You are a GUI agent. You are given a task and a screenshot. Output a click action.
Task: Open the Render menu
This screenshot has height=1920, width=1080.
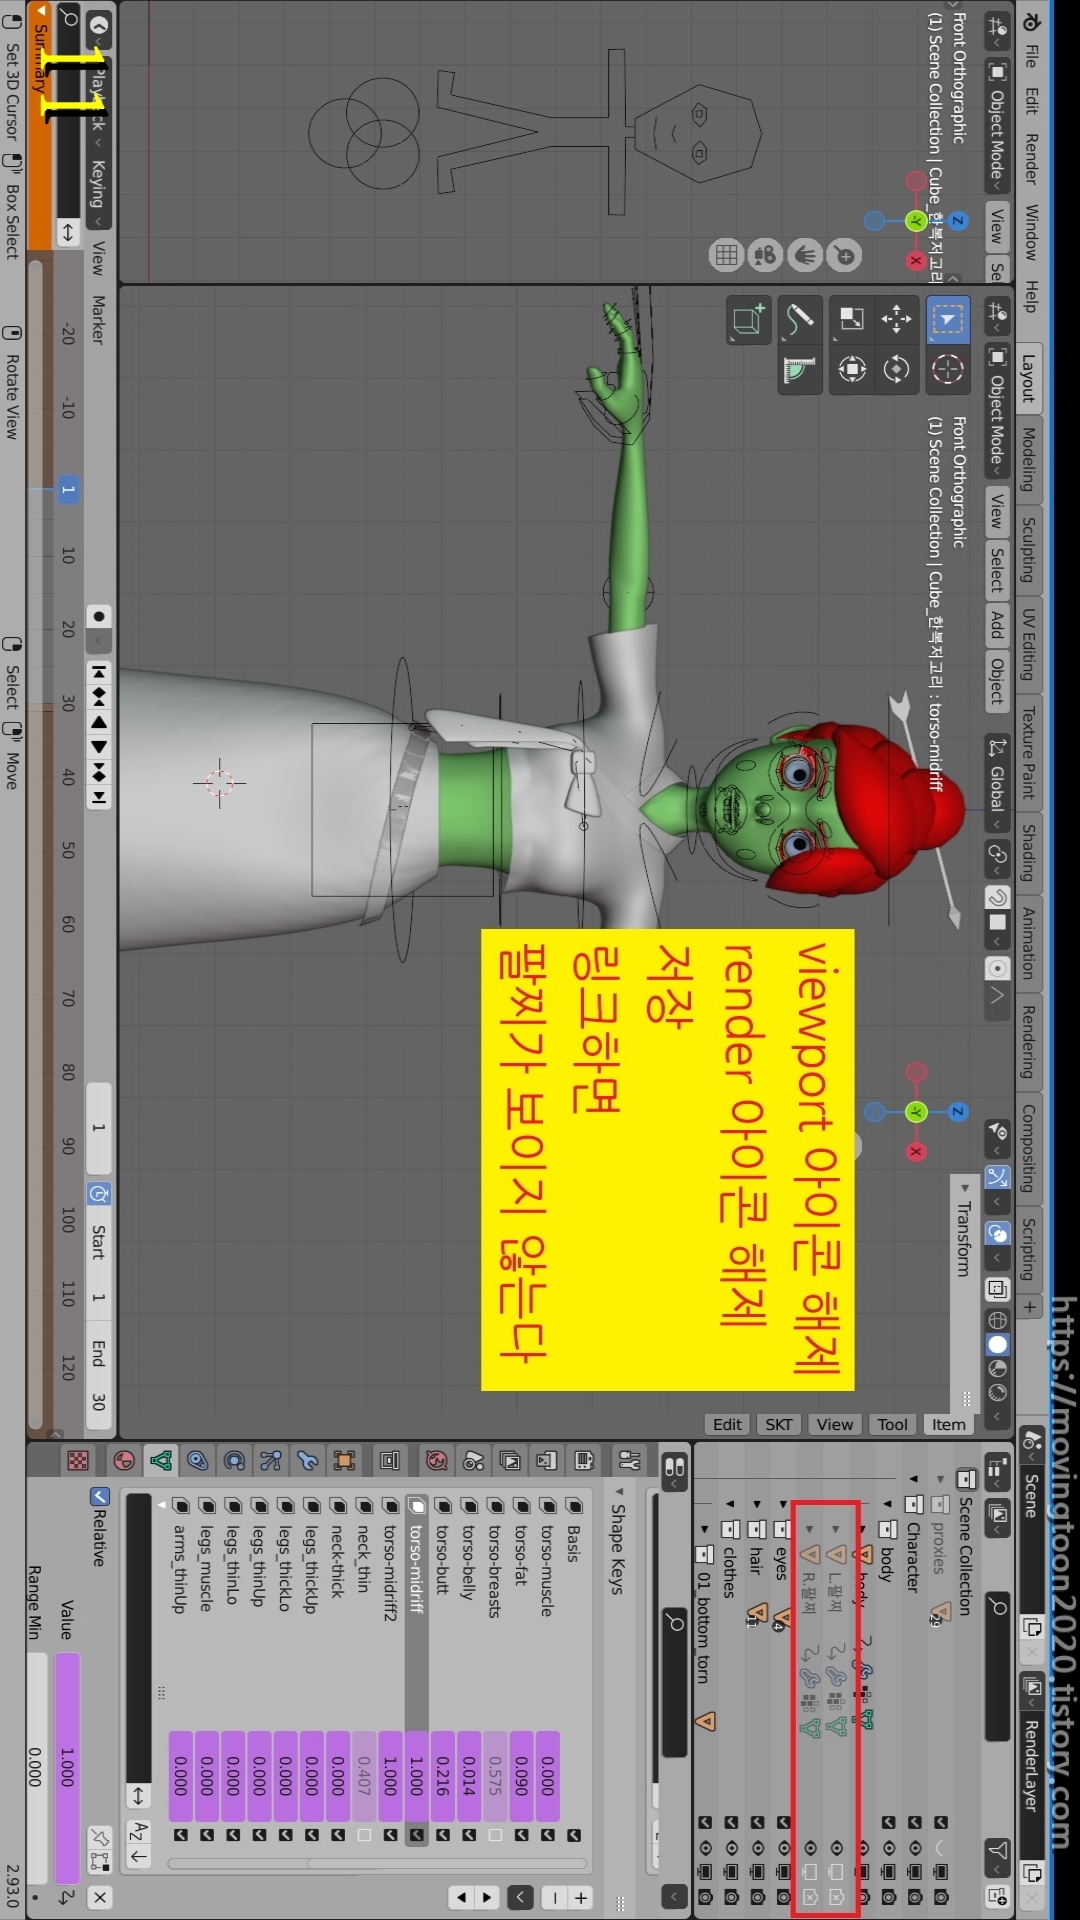tap(1031, 159)
